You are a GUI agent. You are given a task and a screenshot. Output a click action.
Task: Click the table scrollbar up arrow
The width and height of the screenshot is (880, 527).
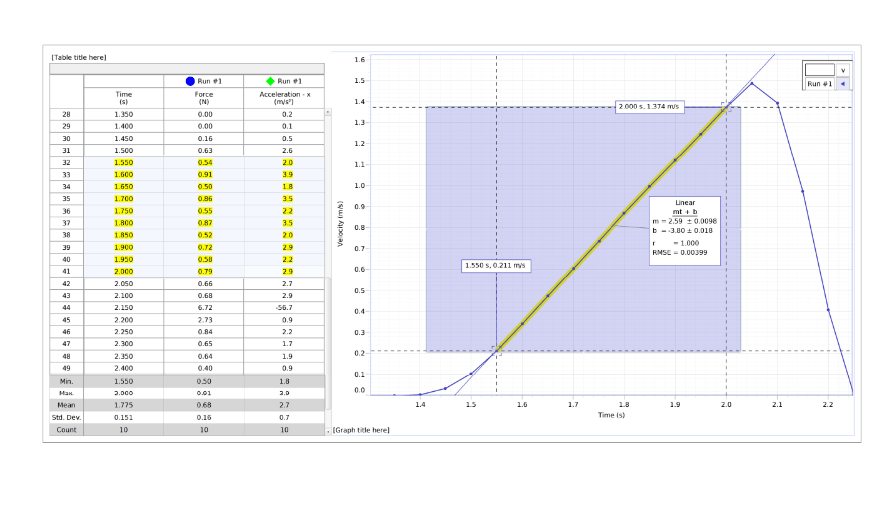point(328,112)
